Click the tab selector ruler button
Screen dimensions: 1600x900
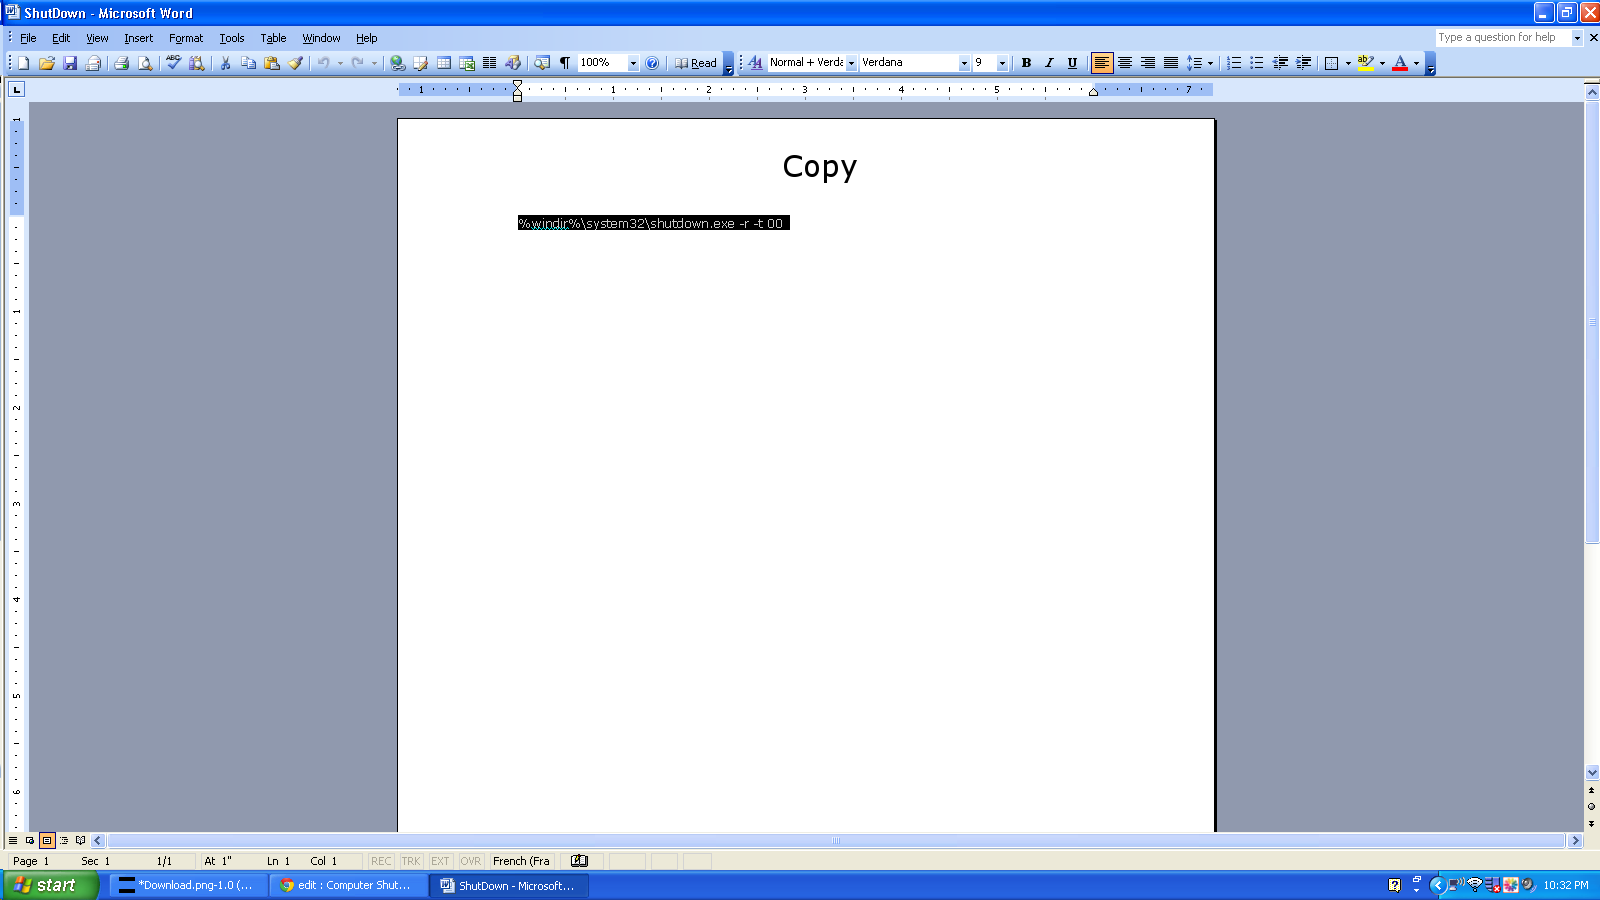[x=17, y=90]
